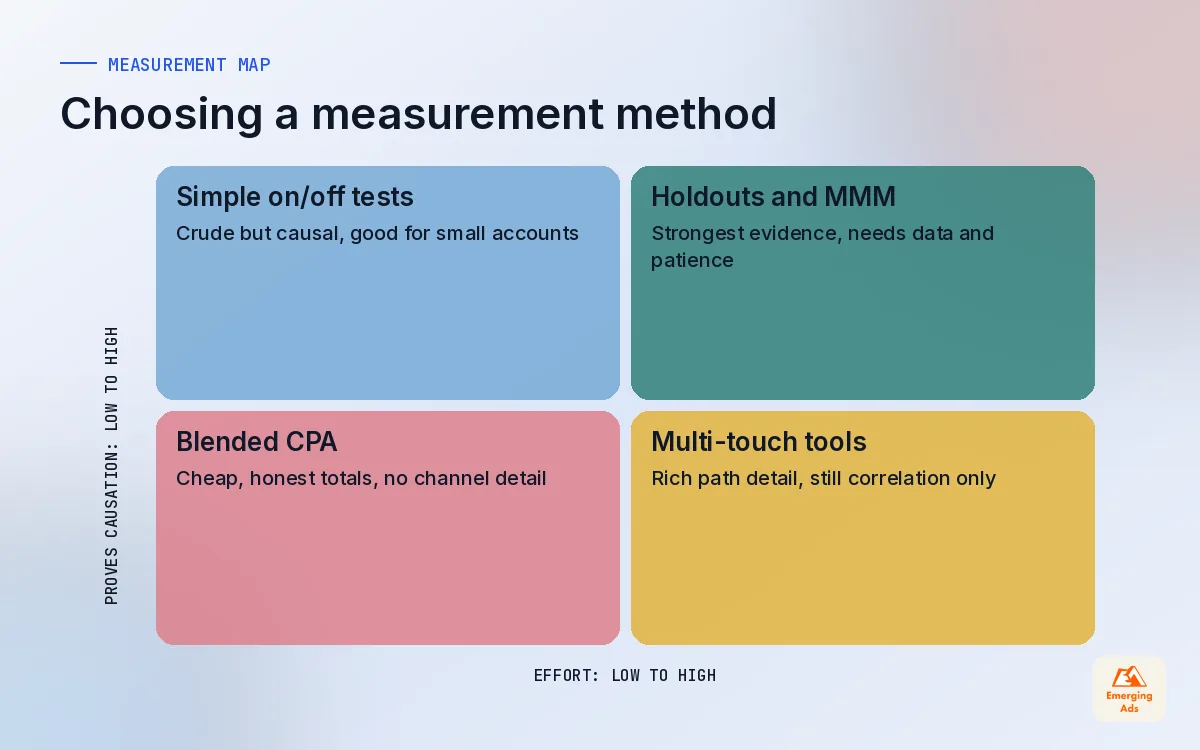Image resolution: width=1200 pixels, height=750 pixels.
Task: Click the "EFFORT: LOW TO HIGH" axis label
Action: 625,675
